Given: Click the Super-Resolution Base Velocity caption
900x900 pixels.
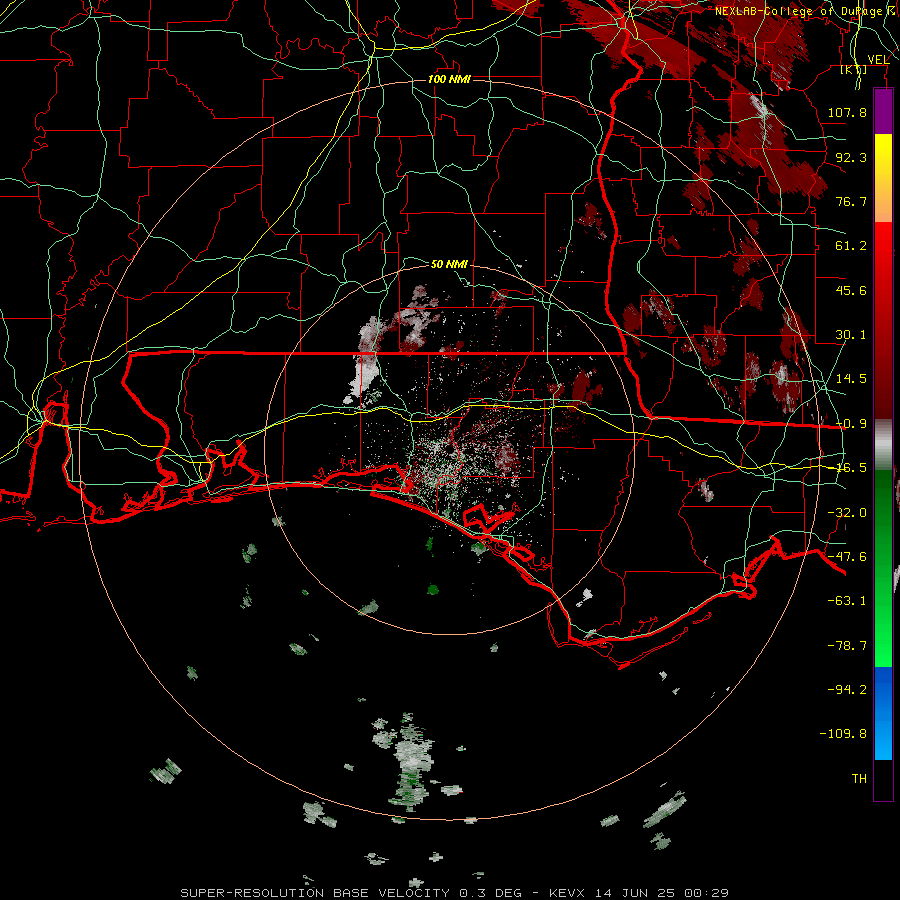Looking at the screenshot, I should [455, 893].
